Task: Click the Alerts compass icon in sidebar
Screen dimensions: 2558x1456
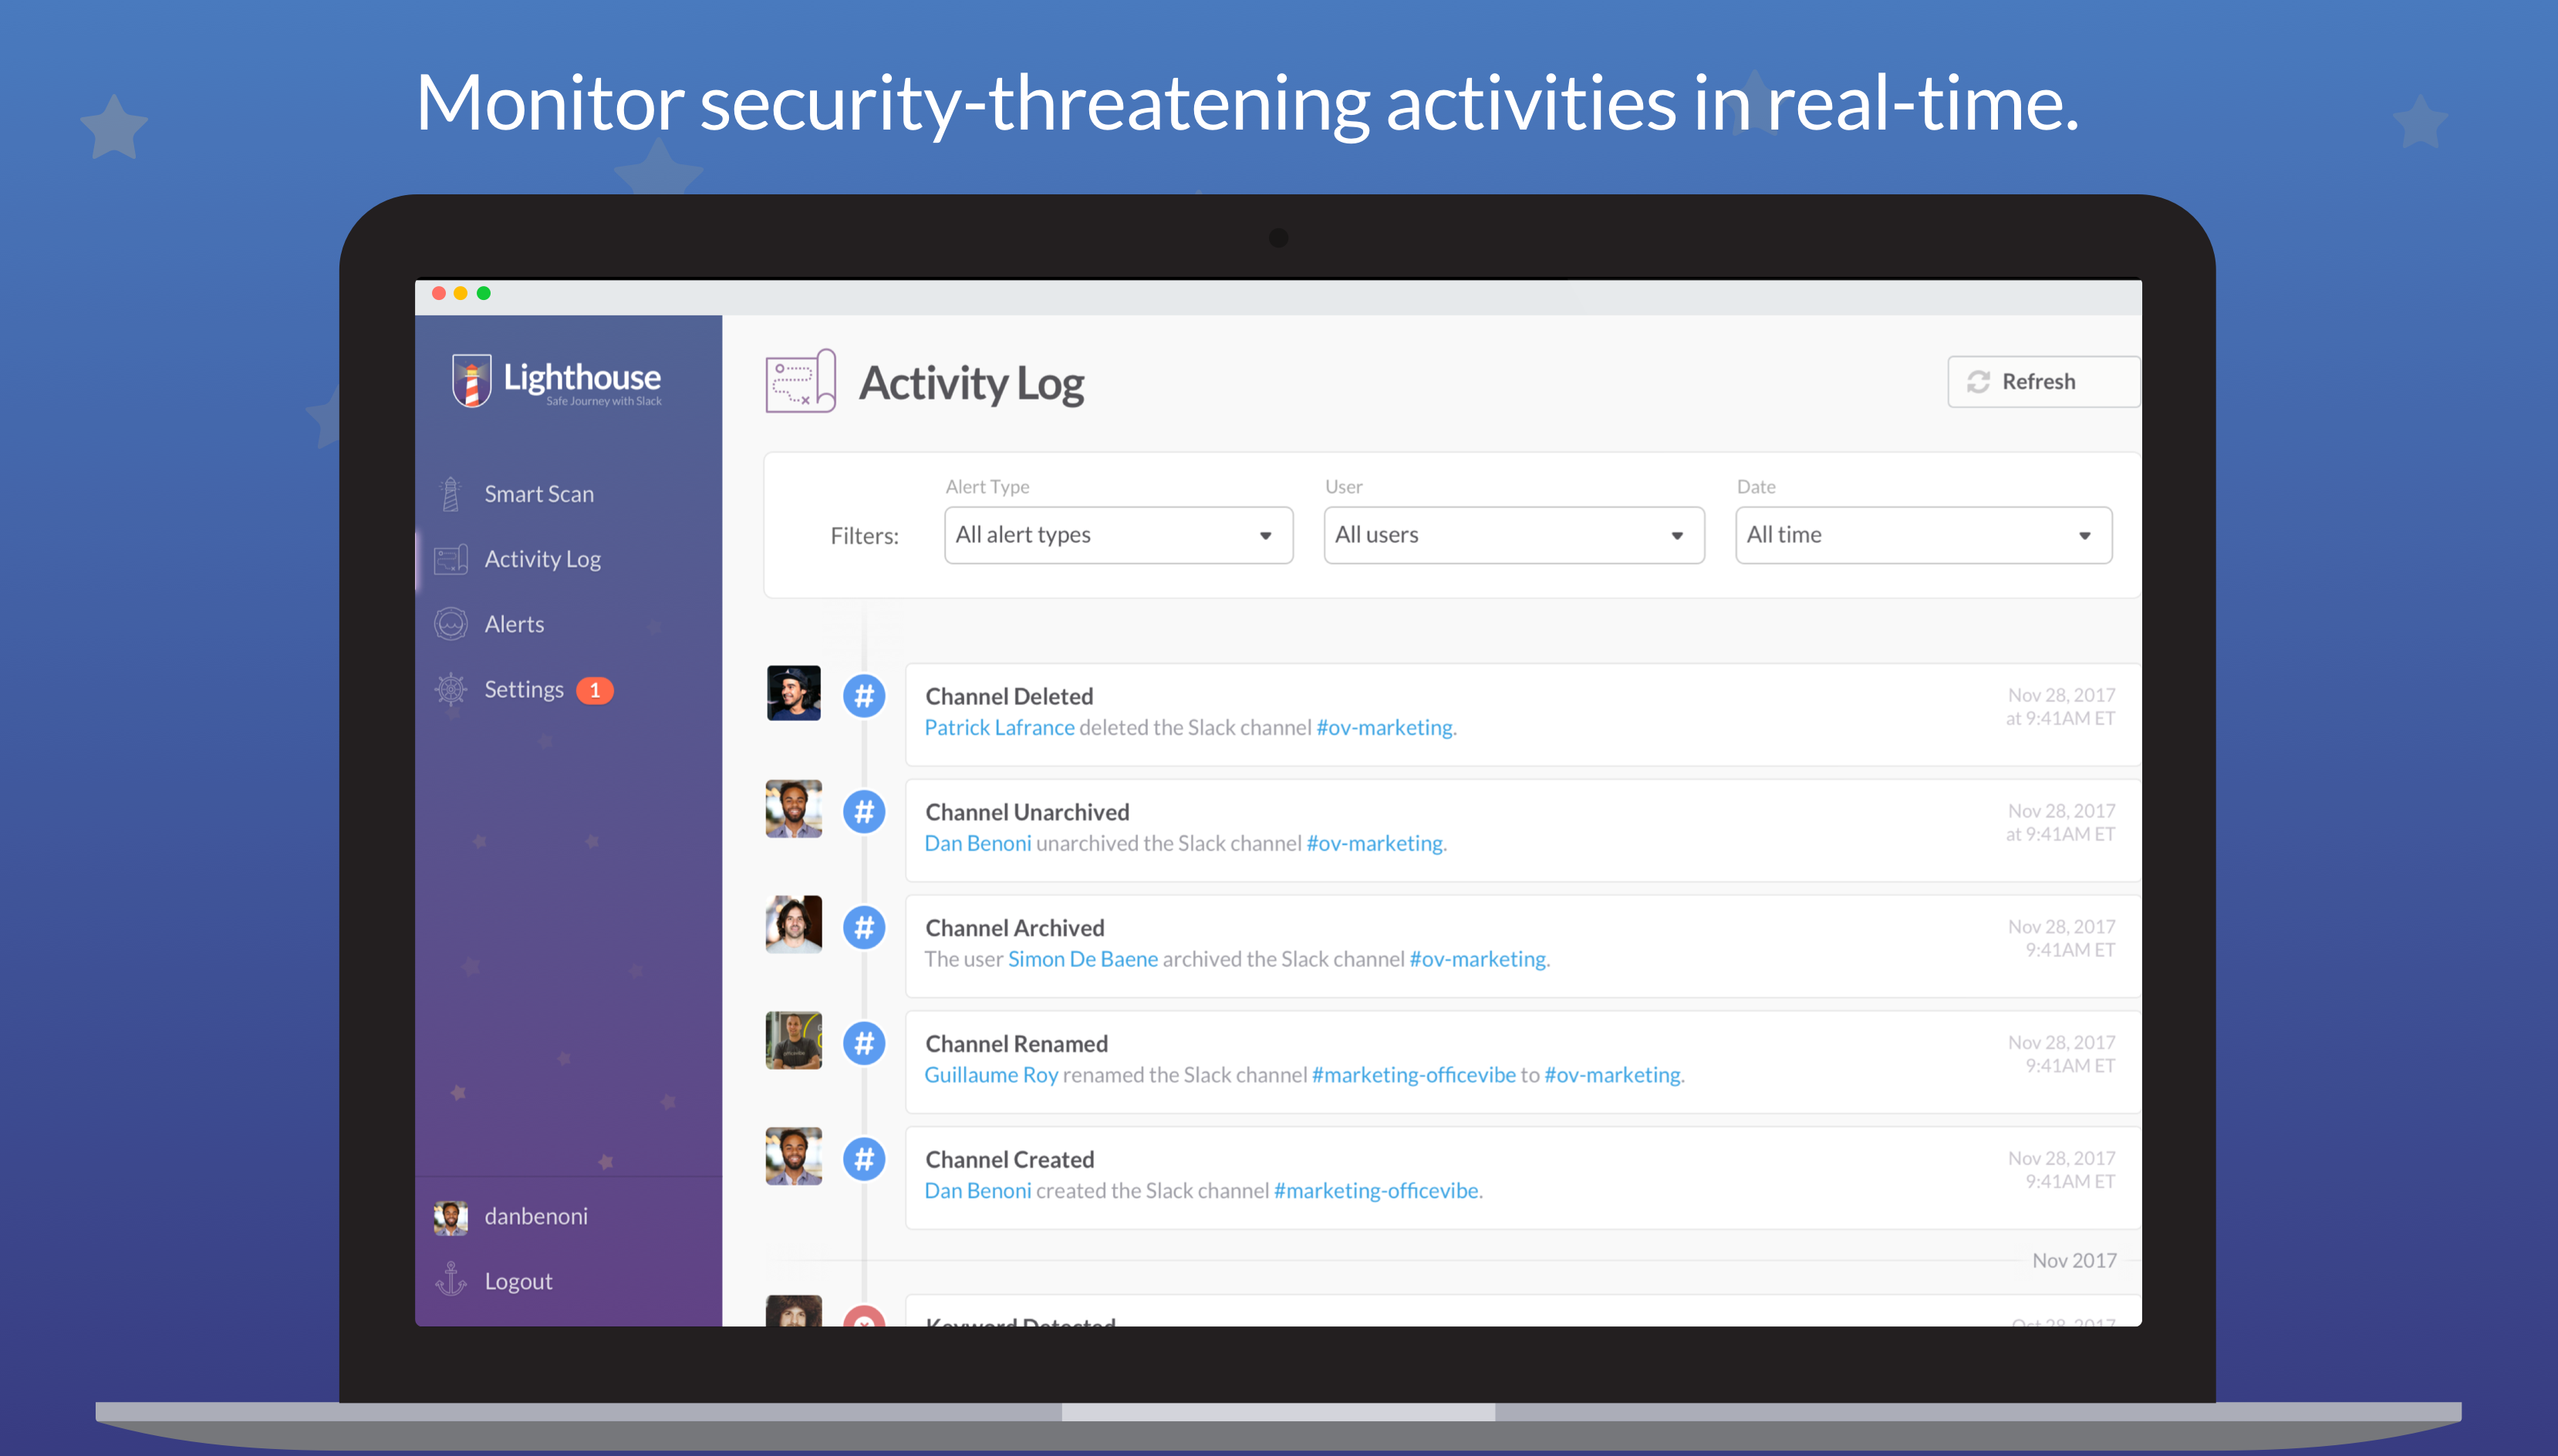Action: [x=451, y=624]
